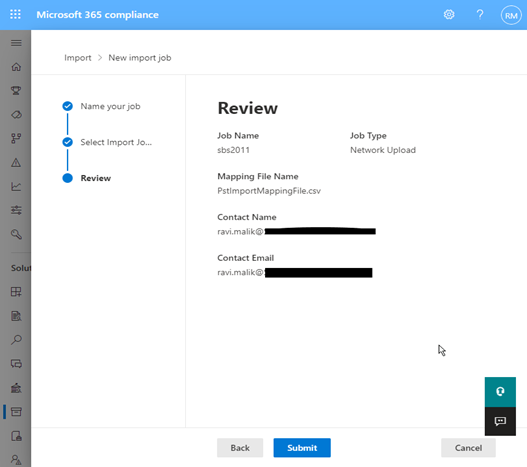
Task: Open Policies sliders icon
Action: click(x=16, y=210)
